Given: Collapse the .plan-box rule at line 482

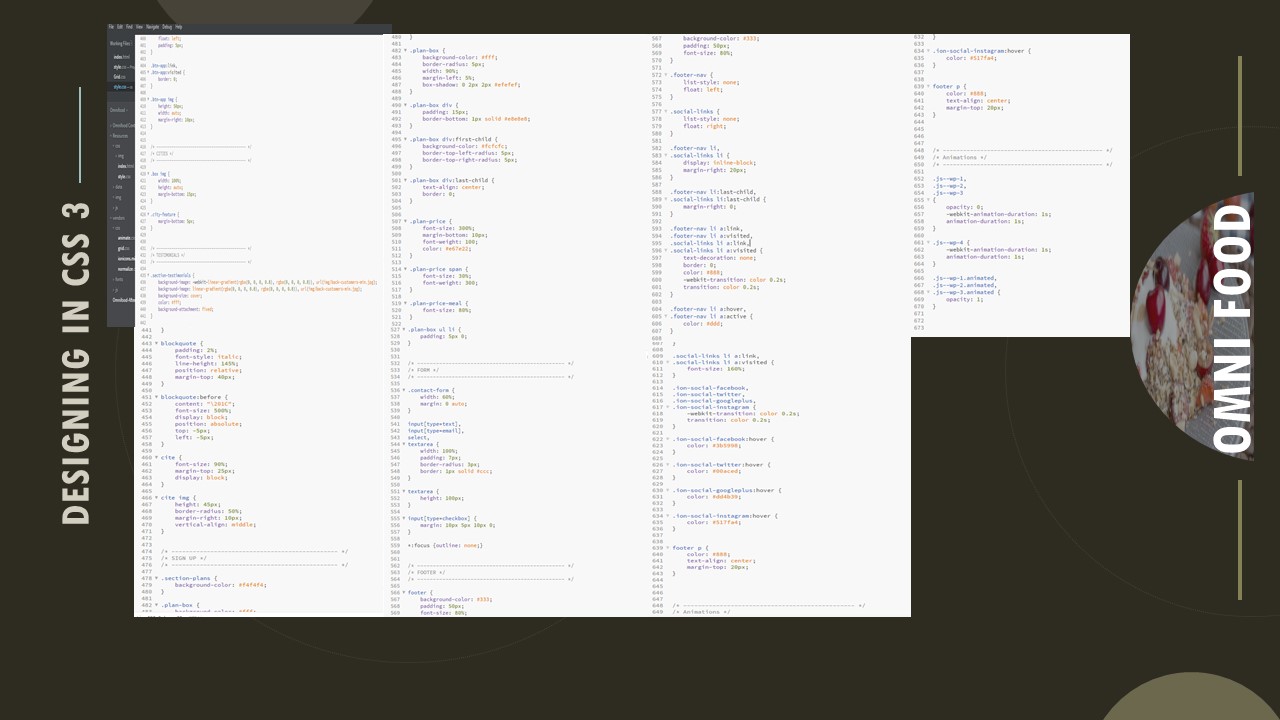Looking at the screenshot, I should (405, 50).
